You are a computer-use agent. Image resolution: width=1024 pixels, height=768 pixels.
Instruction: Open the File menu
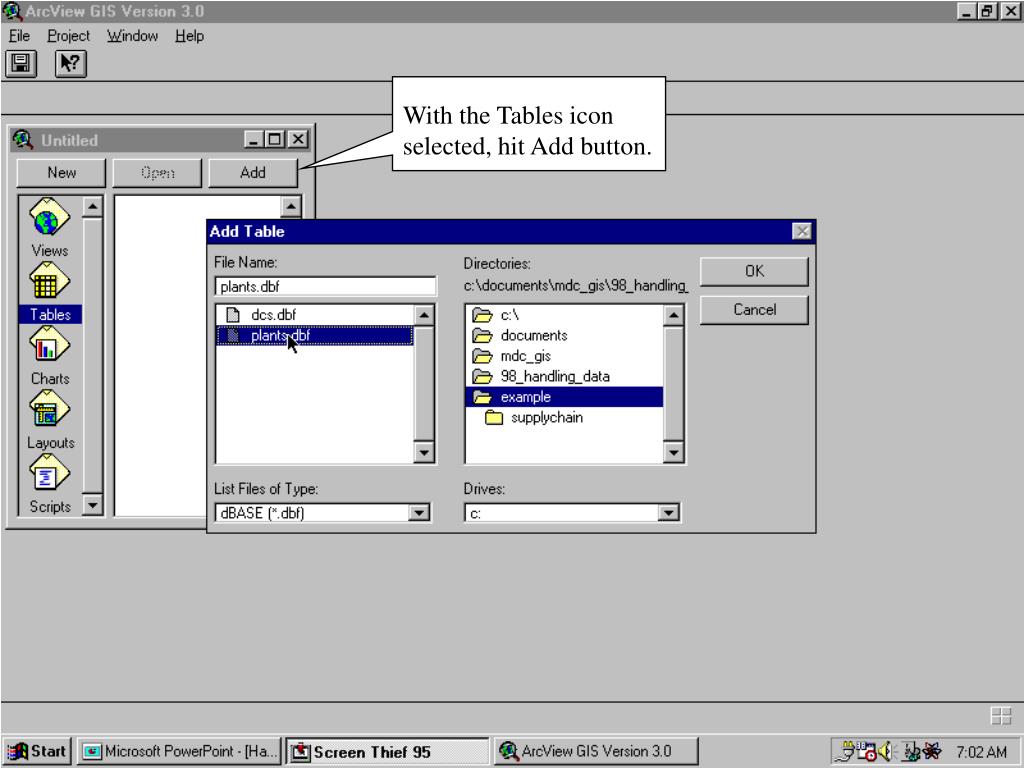tap(19, 36)
